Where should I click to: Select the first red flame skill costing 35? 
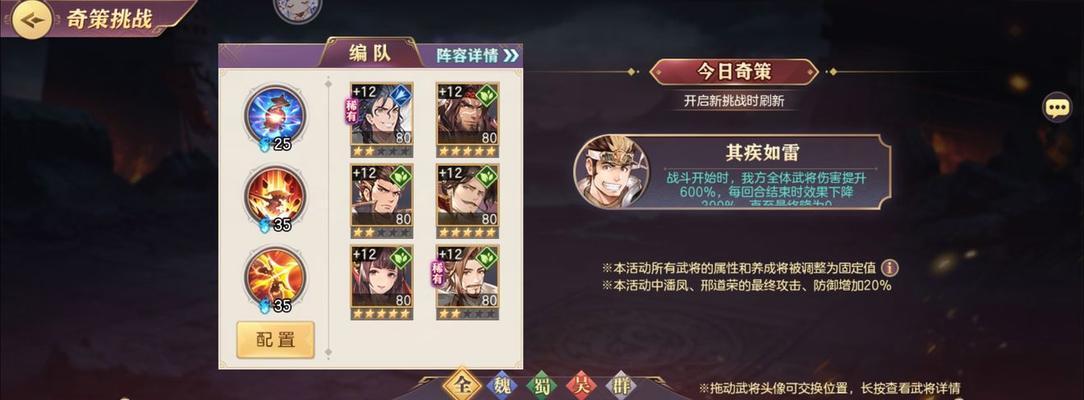(x=275, y=195)
